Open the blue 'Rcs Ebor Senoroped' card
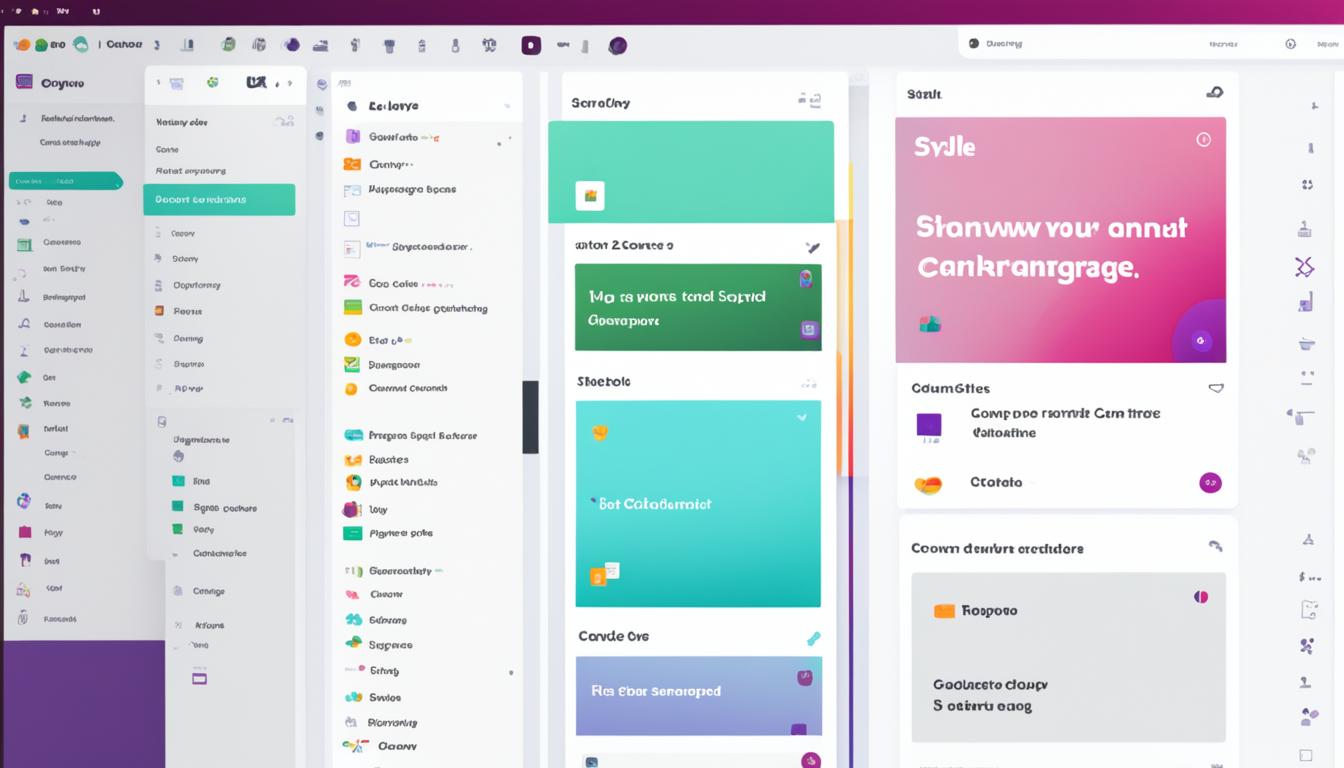1344x768 pixels. [698, 695]
